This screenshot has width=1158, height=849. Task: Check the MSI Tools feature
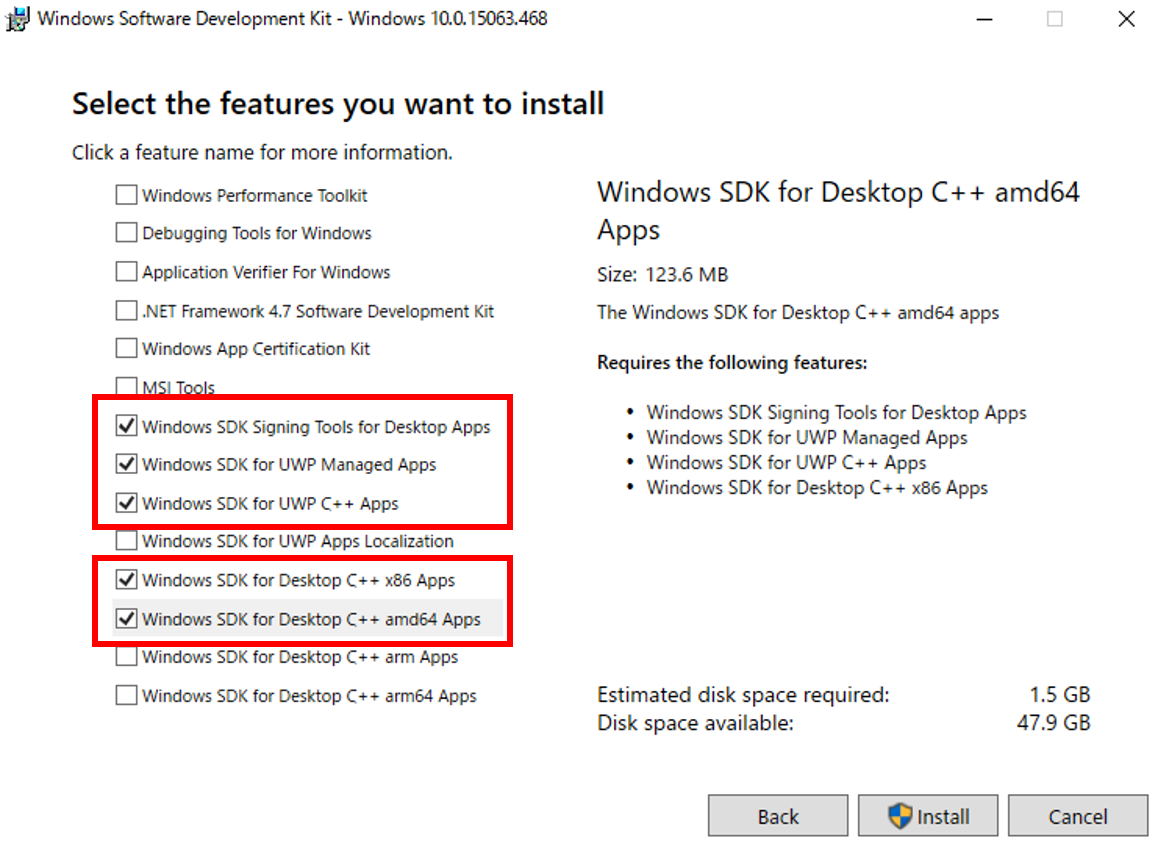[126, 386]
